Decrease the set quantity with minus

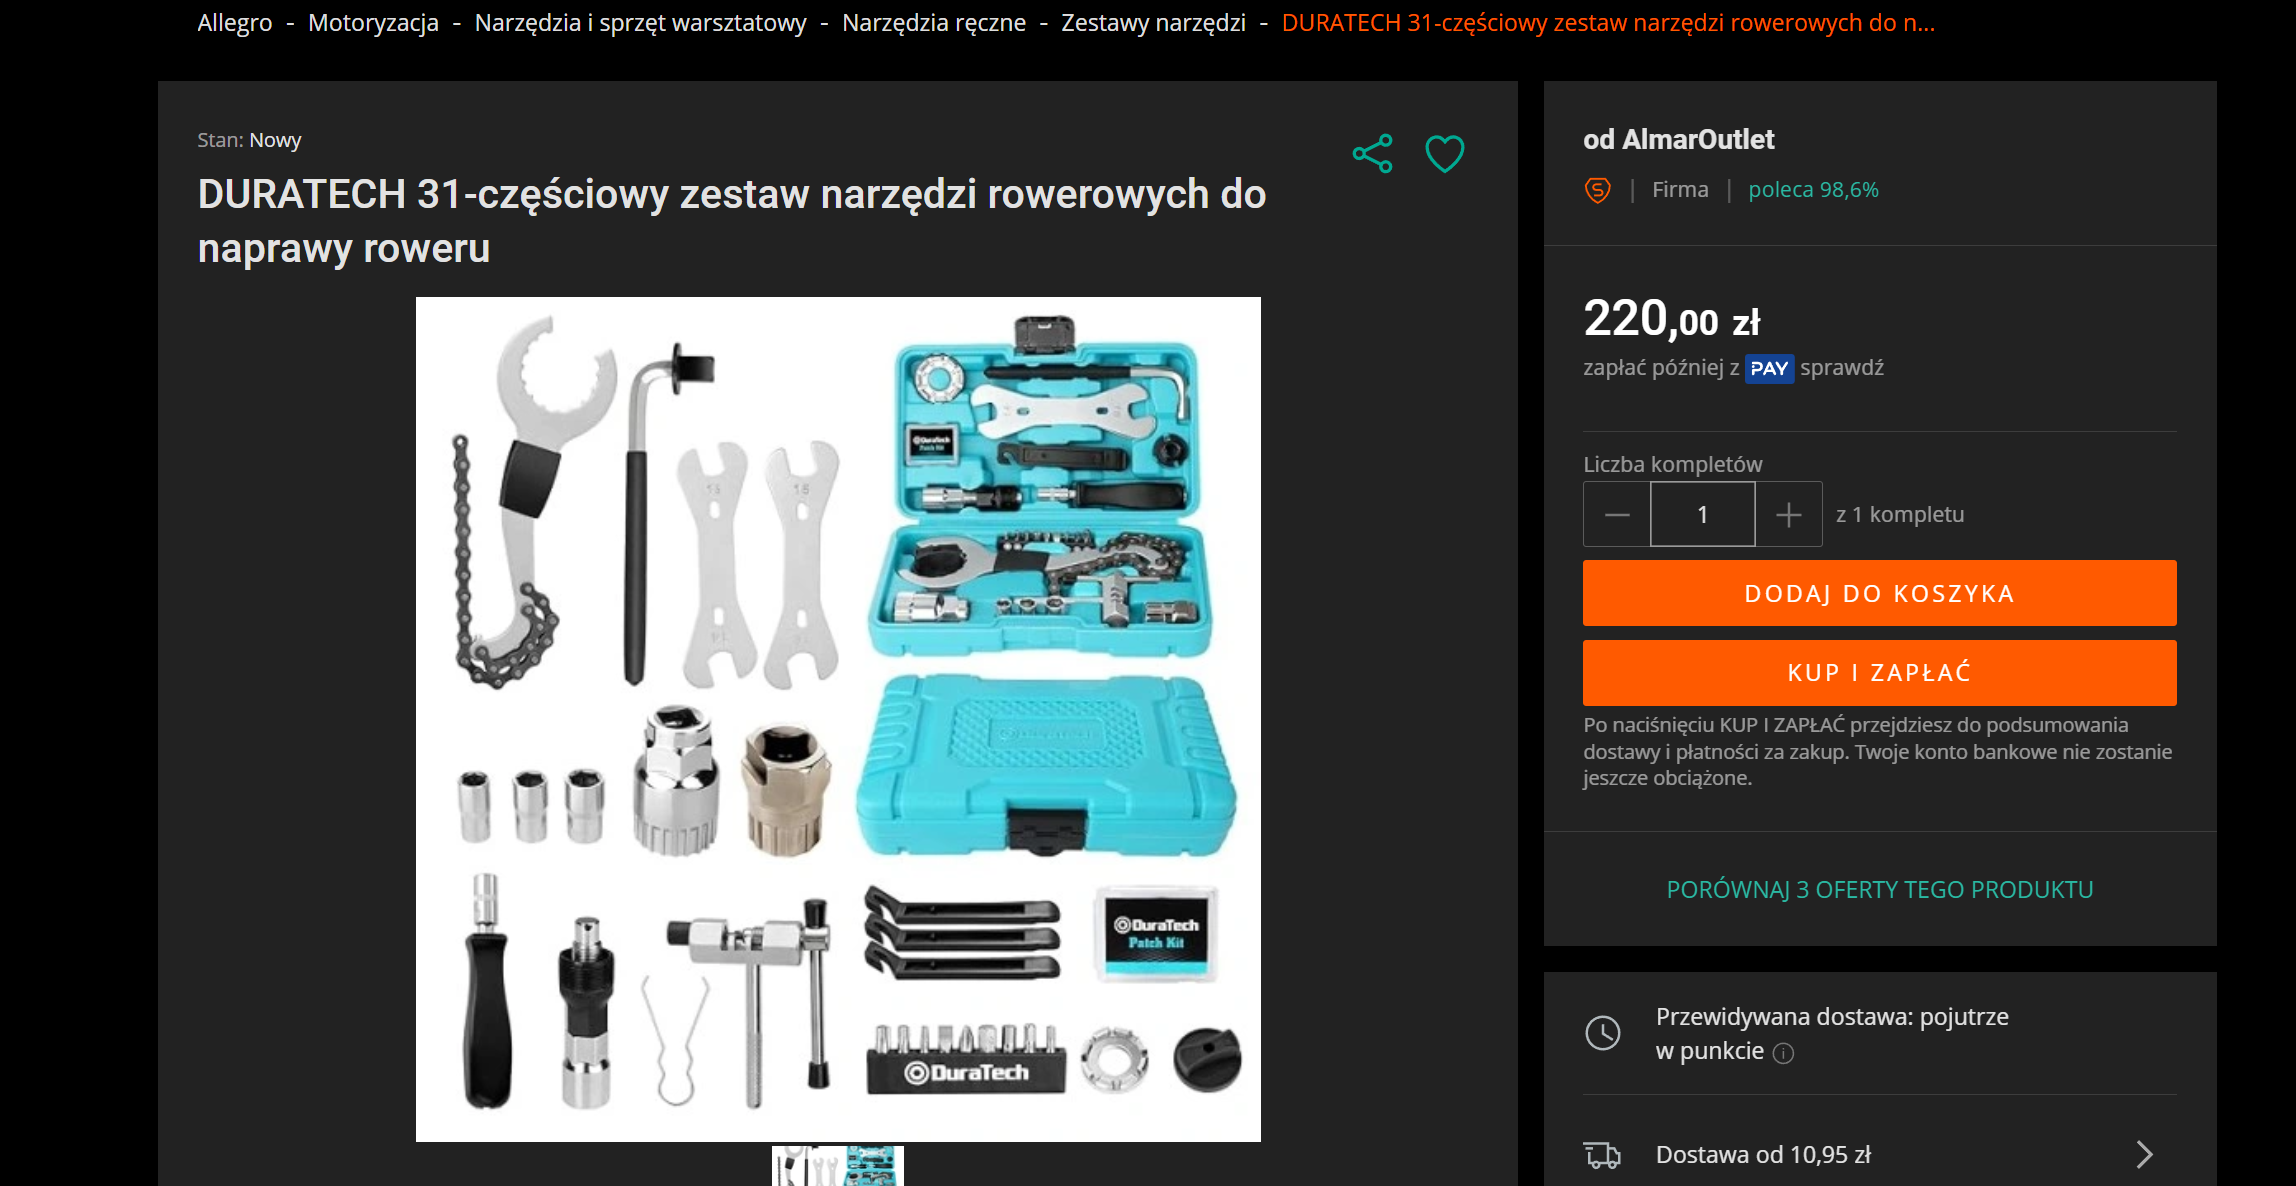point(1617,515)
